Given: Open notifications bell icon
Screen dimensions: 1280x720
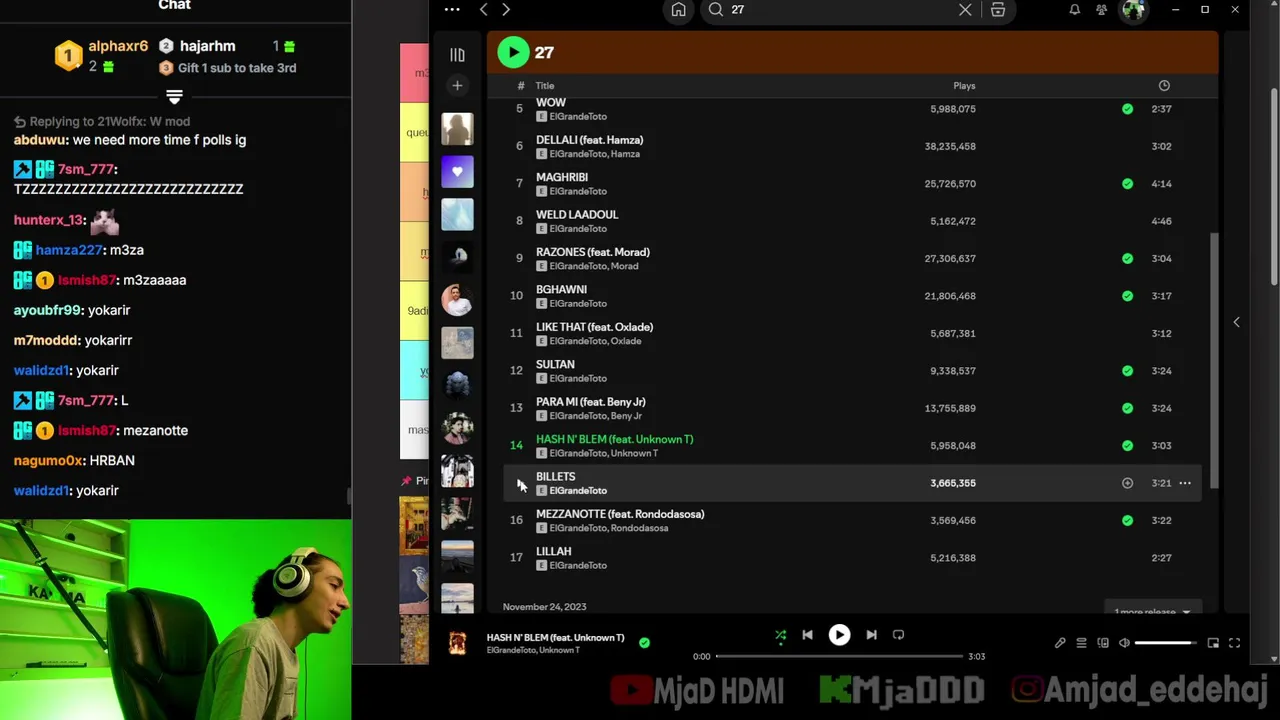Looking at the screenshot, I should click(x=1074, y=10).
